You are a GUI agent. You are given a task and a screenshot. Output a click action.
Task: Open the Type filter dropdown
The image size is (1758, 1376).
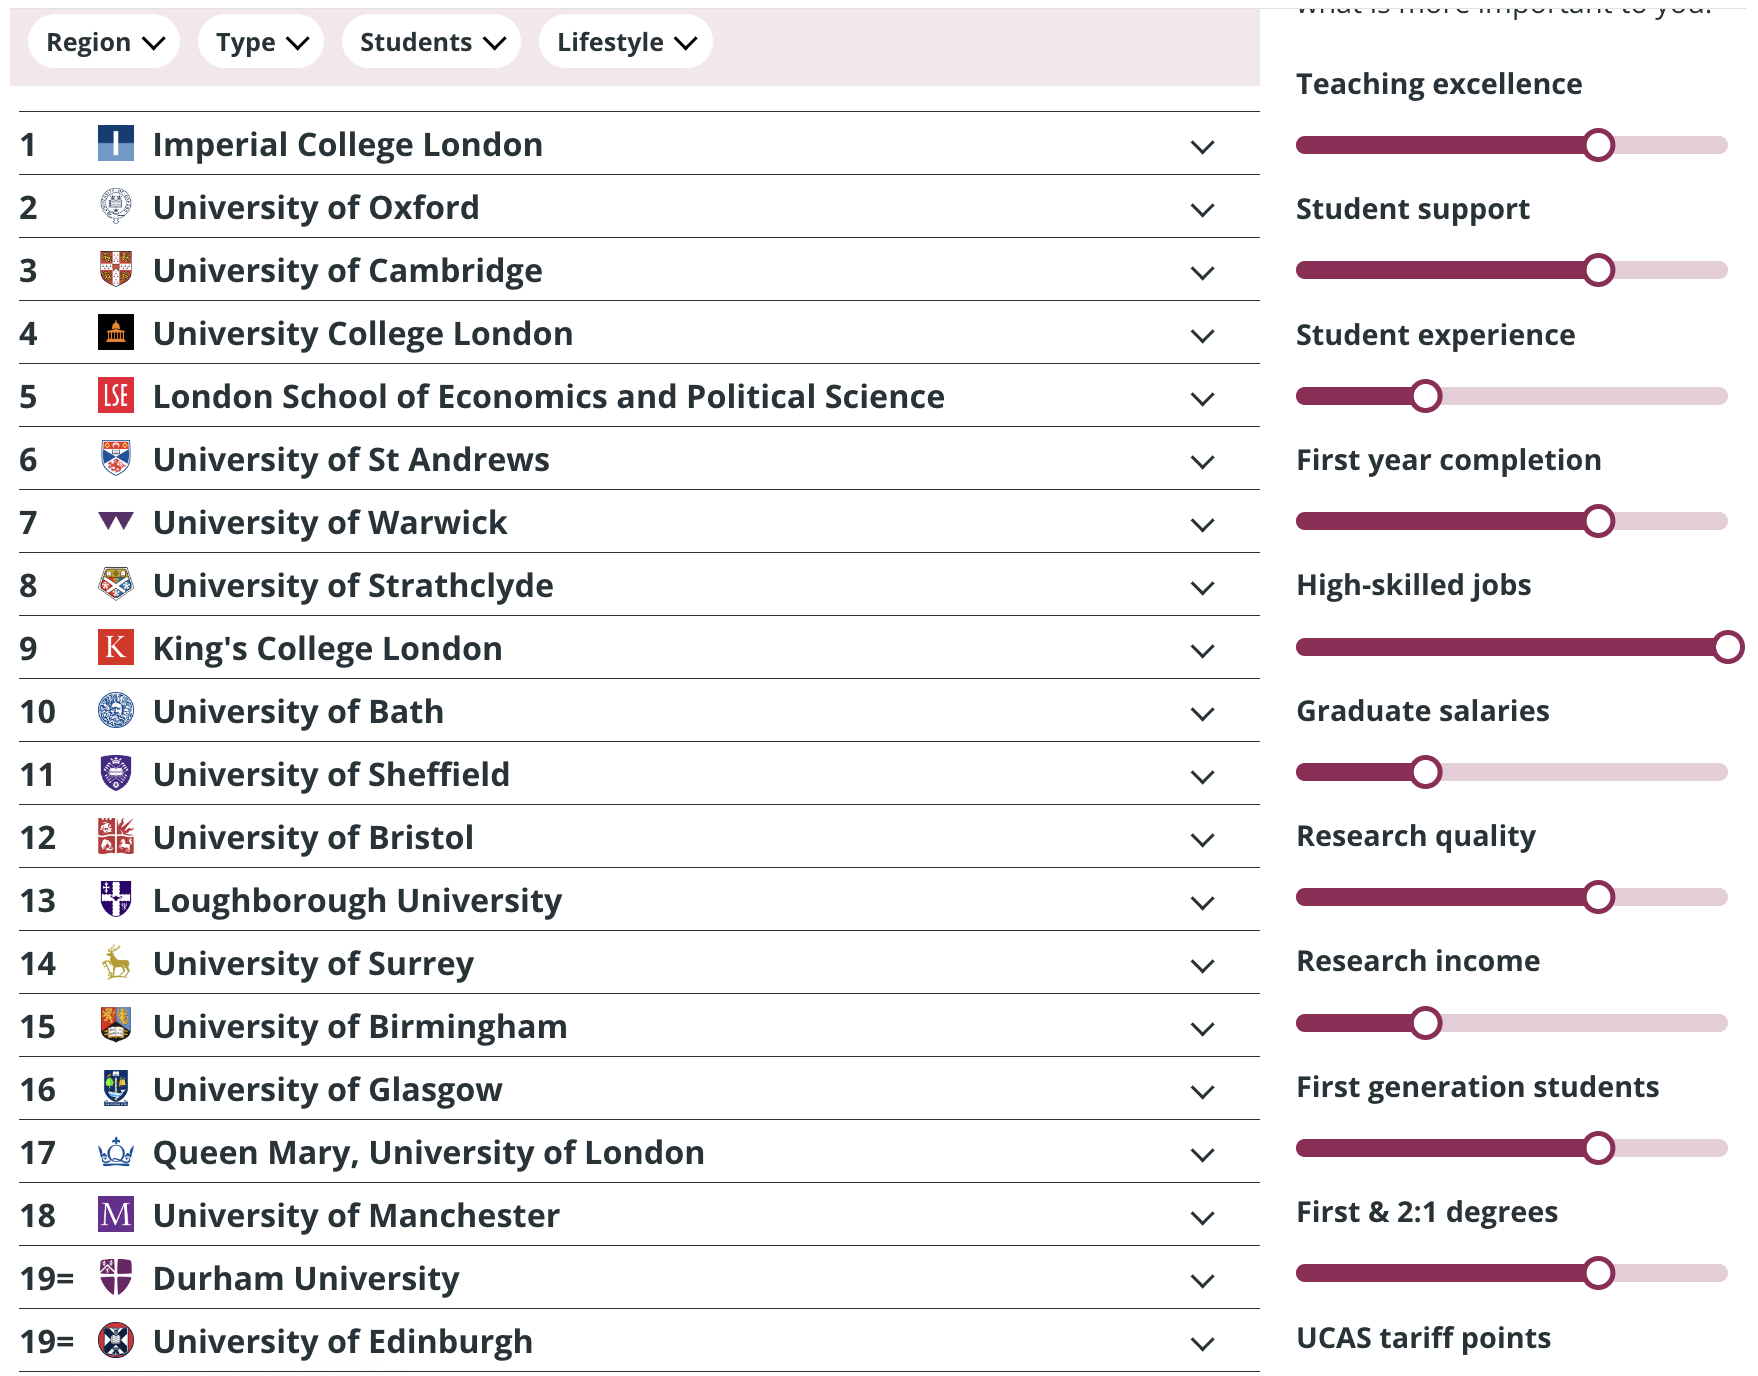point(261,42)
